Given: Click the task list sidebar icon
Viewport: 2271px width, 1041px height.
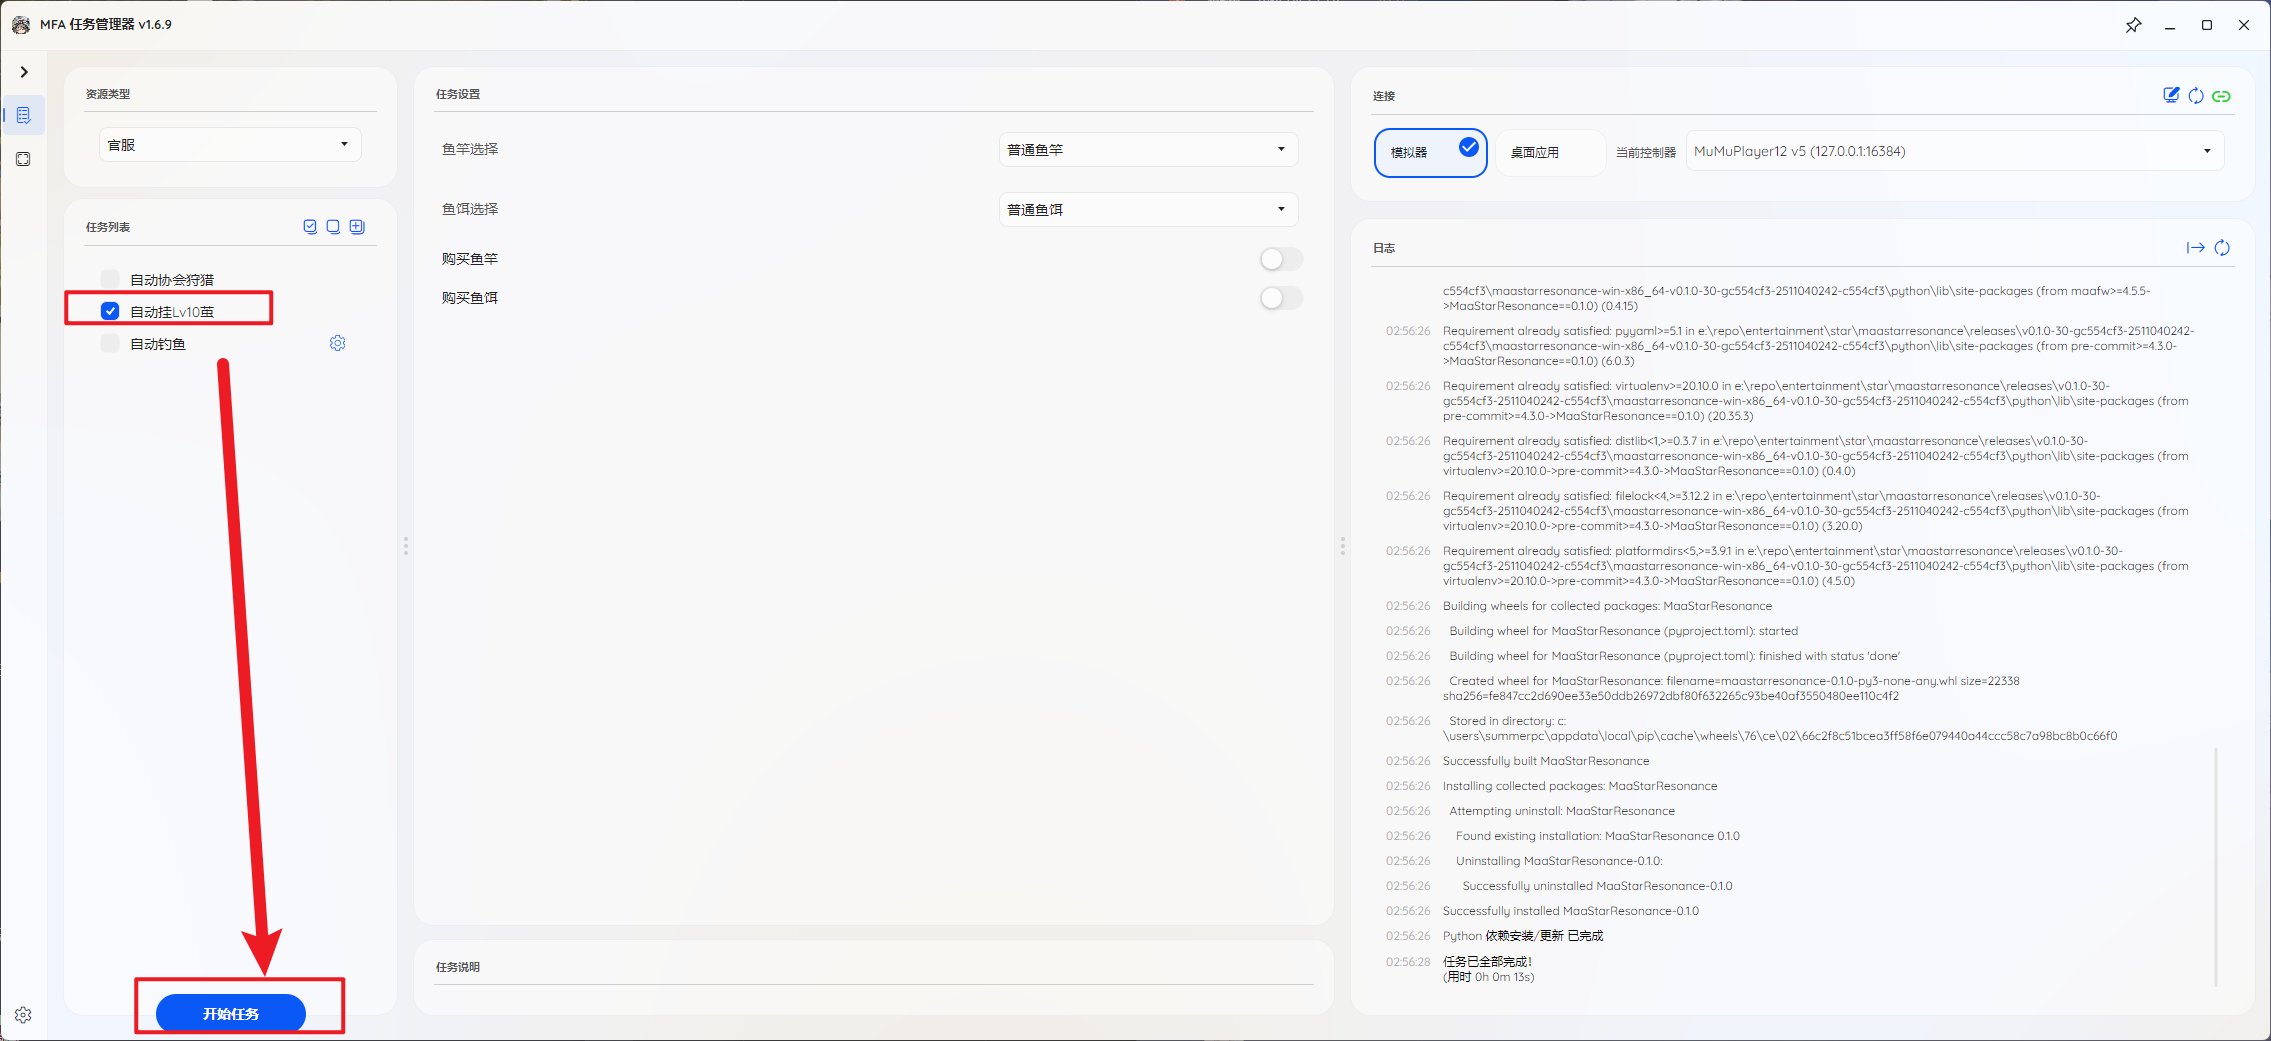Looking at the screenshot, I should point(24,116).
